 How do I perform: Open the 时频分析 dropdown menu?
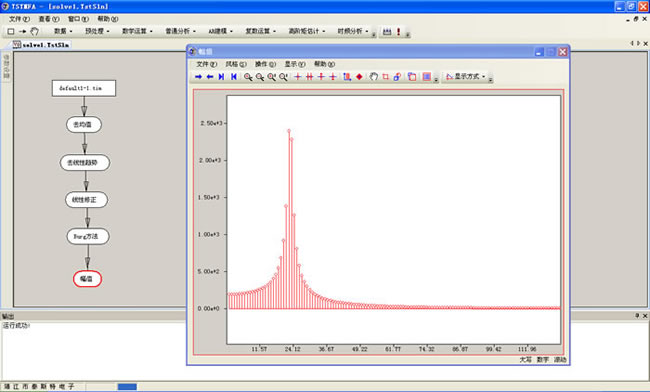(353, 31)
